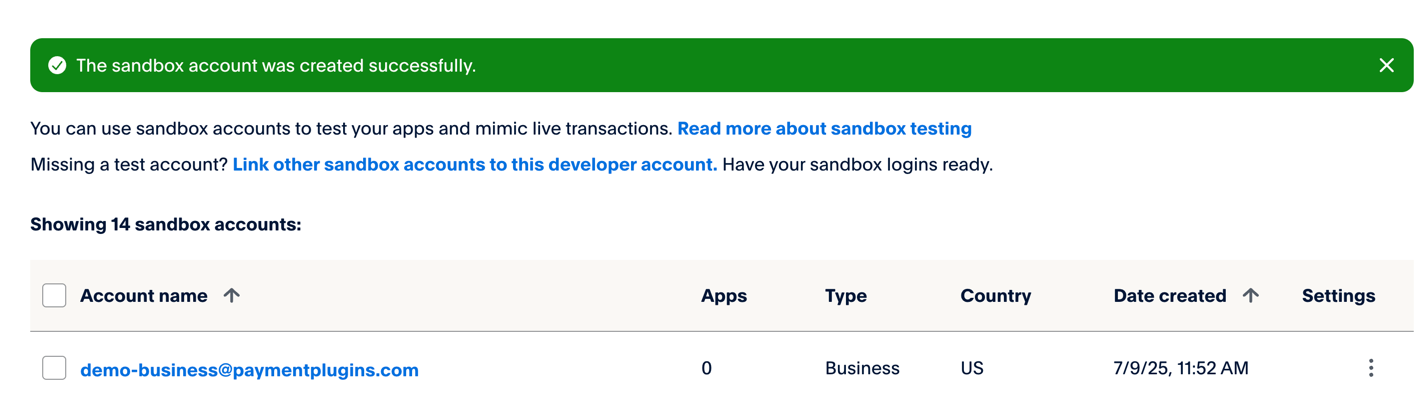Image resolution: width=1427 pixels, height=400 pixels.
Task: Click the 7/9/25, 11:52 AM date cell
Action: 1181,369
